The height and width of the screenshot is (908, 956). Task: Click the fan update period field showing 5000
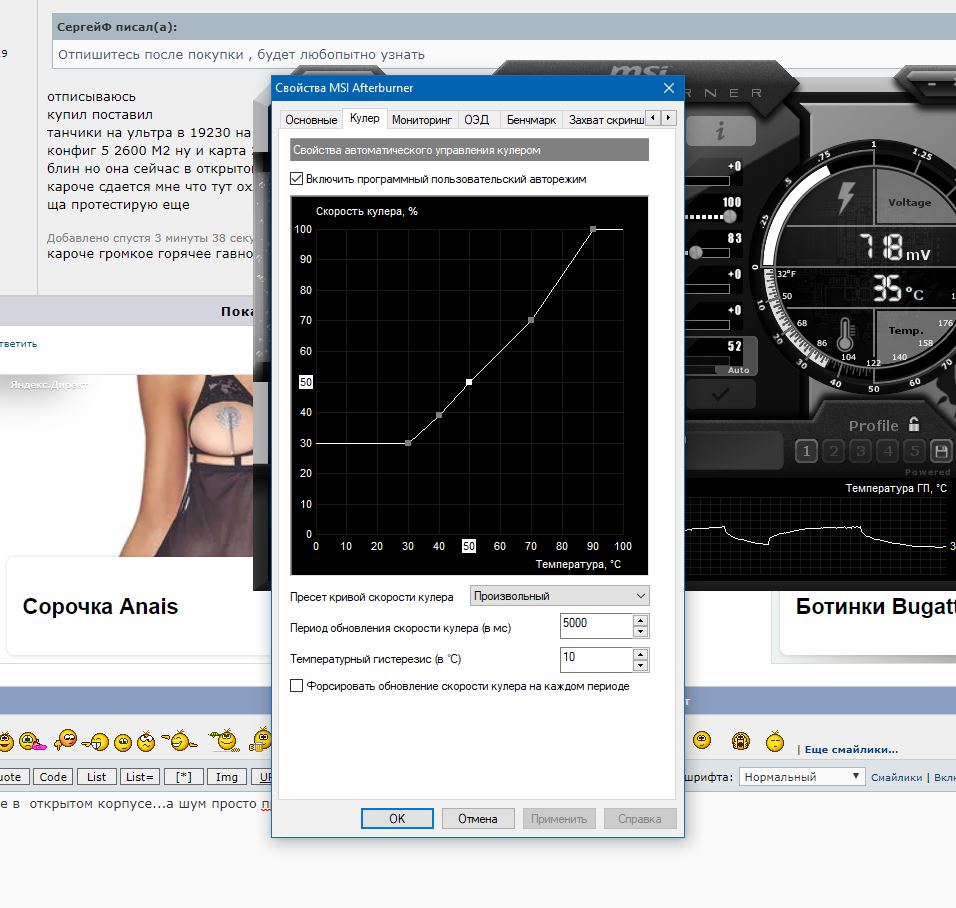click(596, 626)
